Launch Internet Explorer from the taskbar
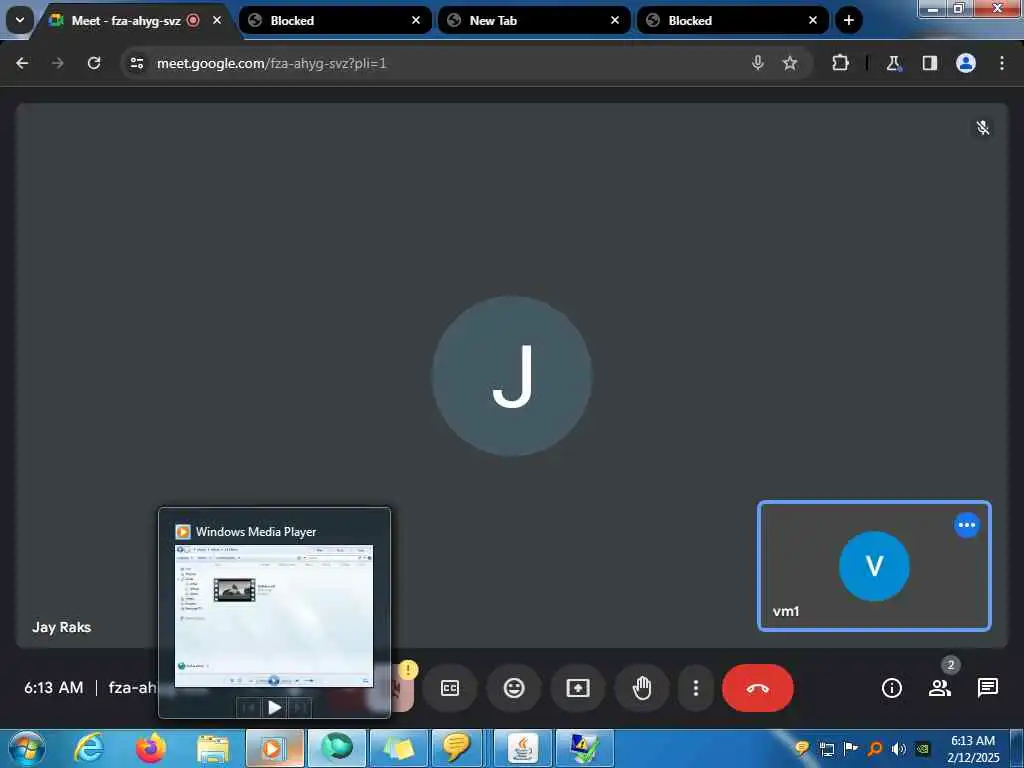The image size is (1024, 768). click(x=89, y=748)
